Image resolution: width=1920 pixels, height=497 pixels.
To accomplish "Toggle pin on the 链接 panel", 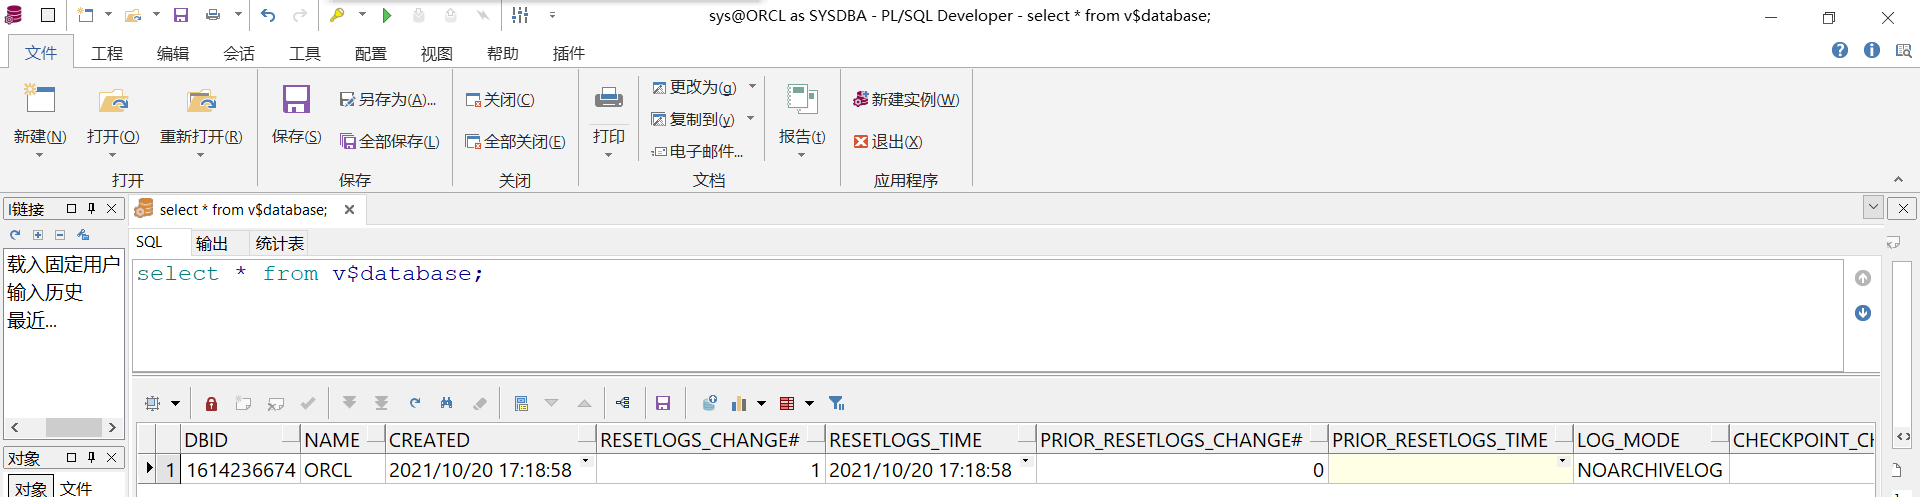I will [x=91, y=208].
